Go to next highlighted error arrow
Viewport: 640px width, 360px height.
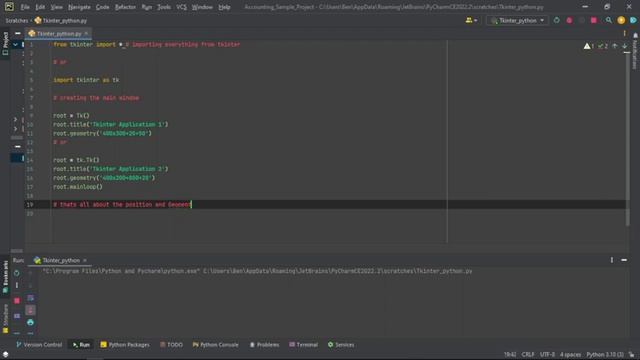click(624, 46)
